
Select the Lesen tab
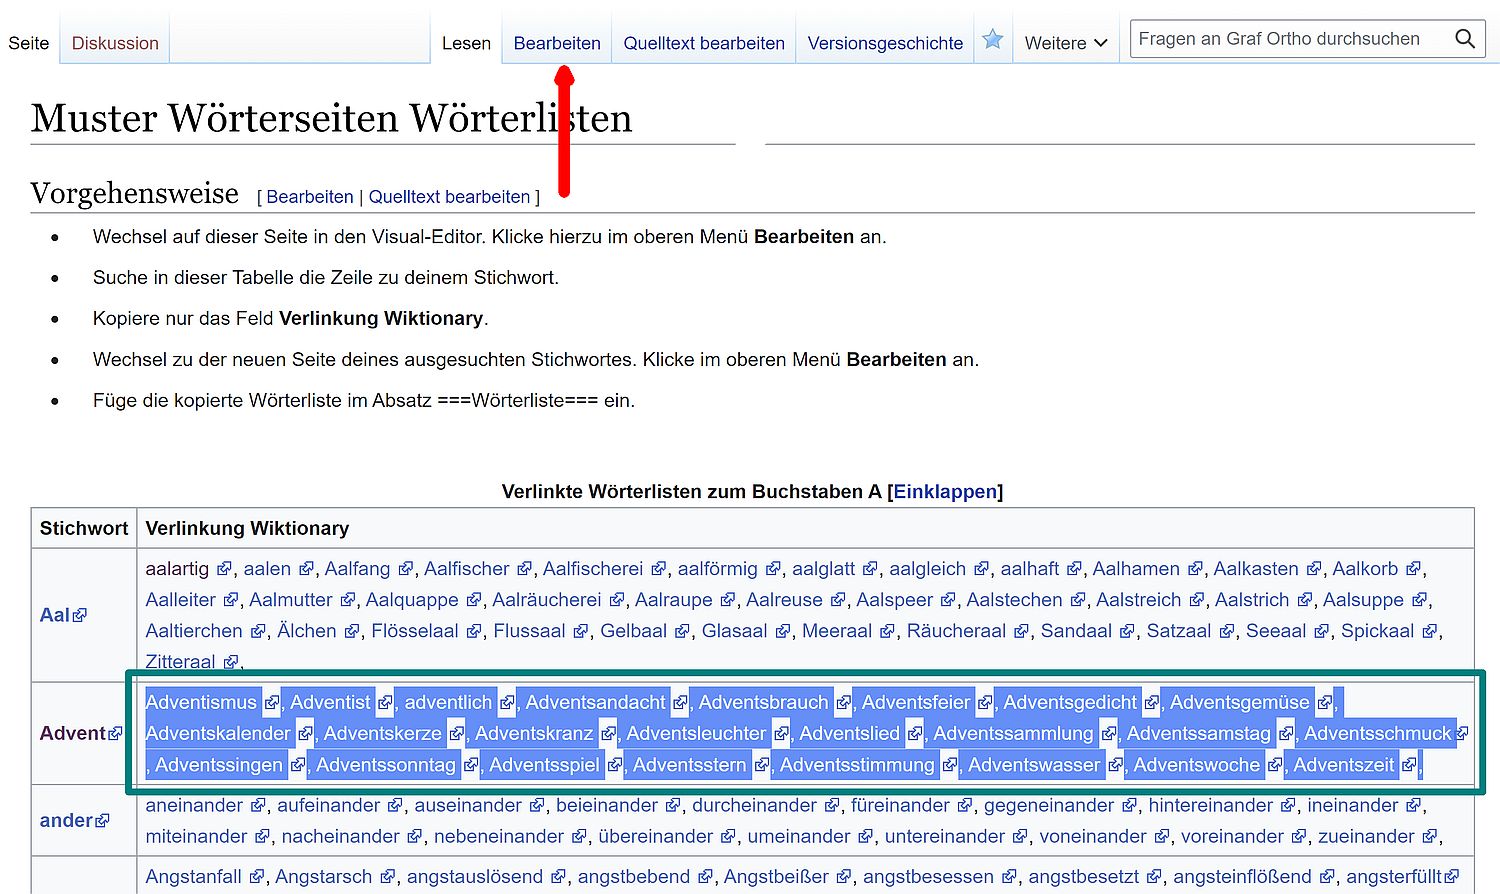pyautogui.click(x=466, y=43)
